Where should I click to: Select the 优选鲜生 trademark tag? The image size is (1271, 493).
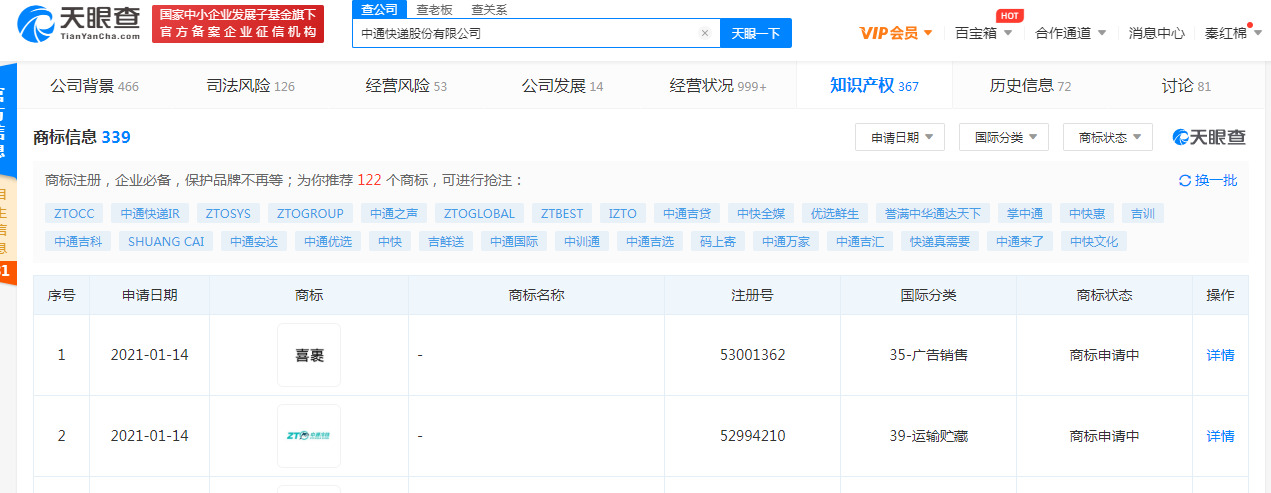835,213
